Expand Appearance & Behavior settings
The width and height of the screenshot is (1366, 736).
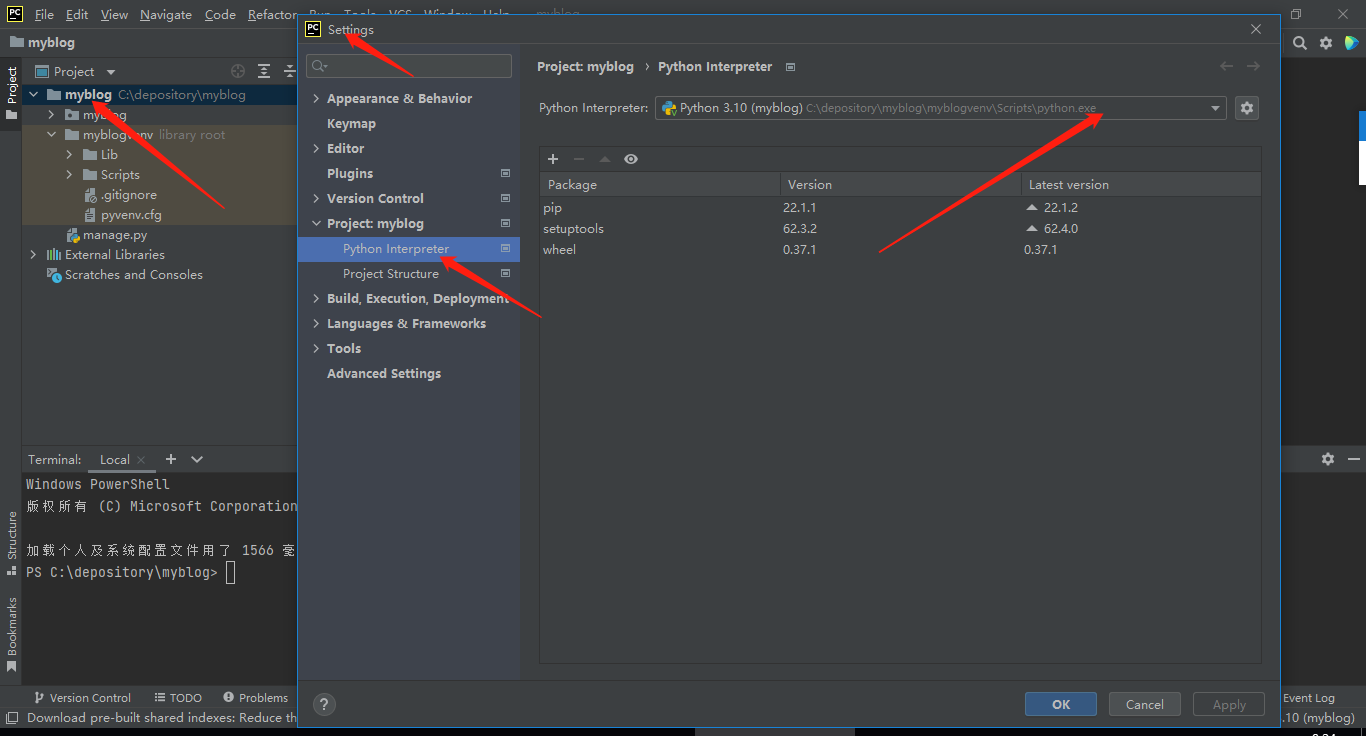[316, 99]
